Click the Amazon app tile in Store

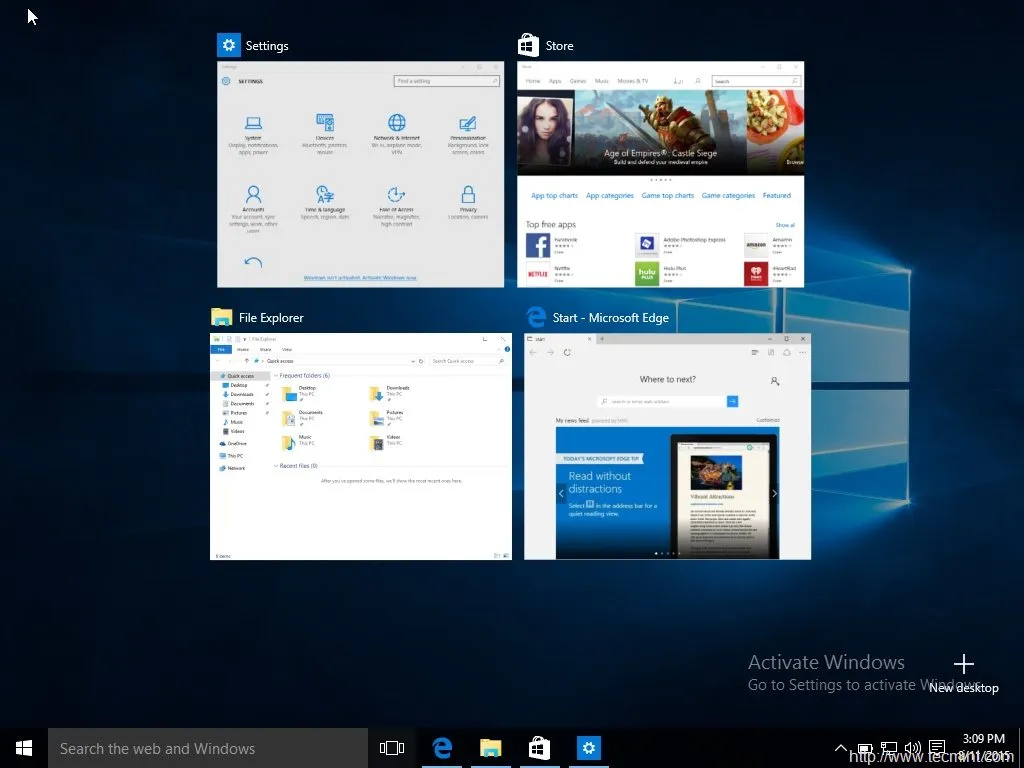click(x=757, y=245)
